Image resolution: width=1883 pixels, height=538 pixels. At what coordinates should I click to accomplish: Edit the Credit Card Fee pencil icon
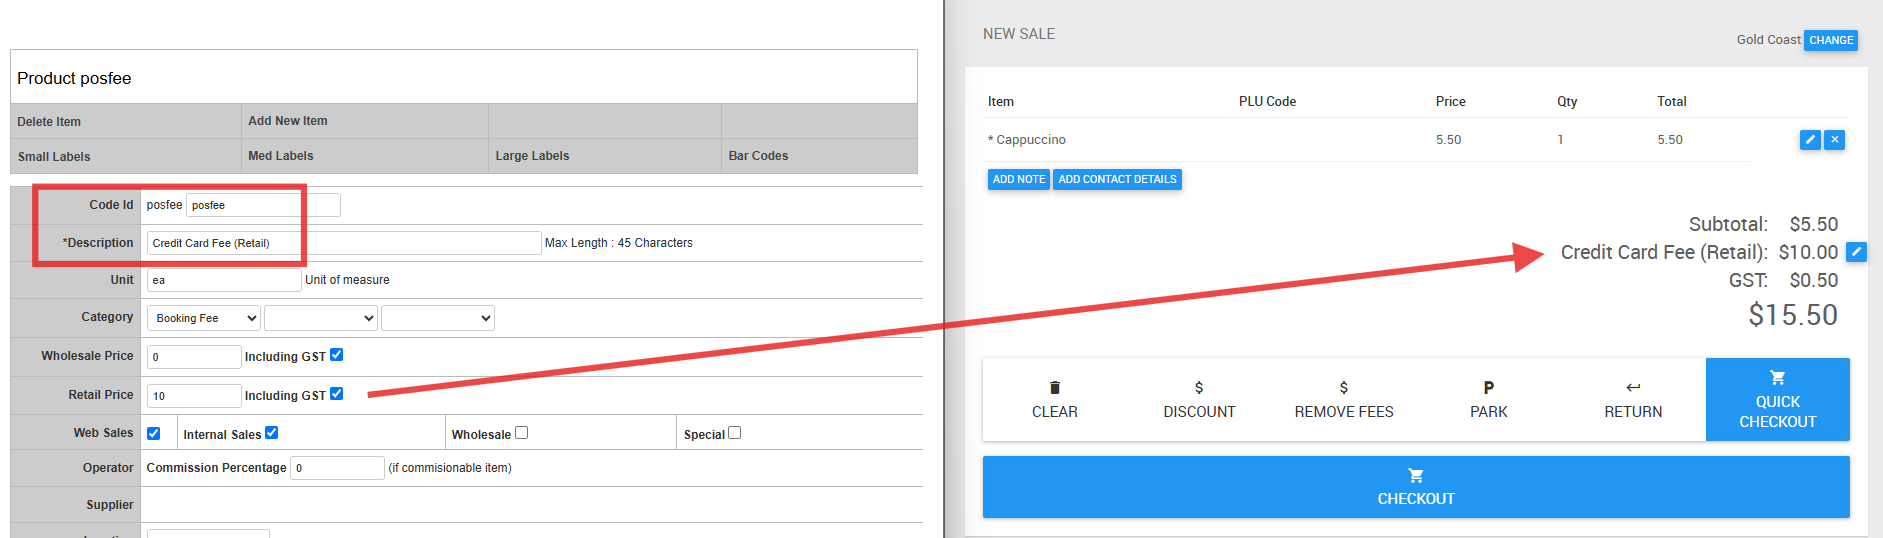[x=1856, y=252]
